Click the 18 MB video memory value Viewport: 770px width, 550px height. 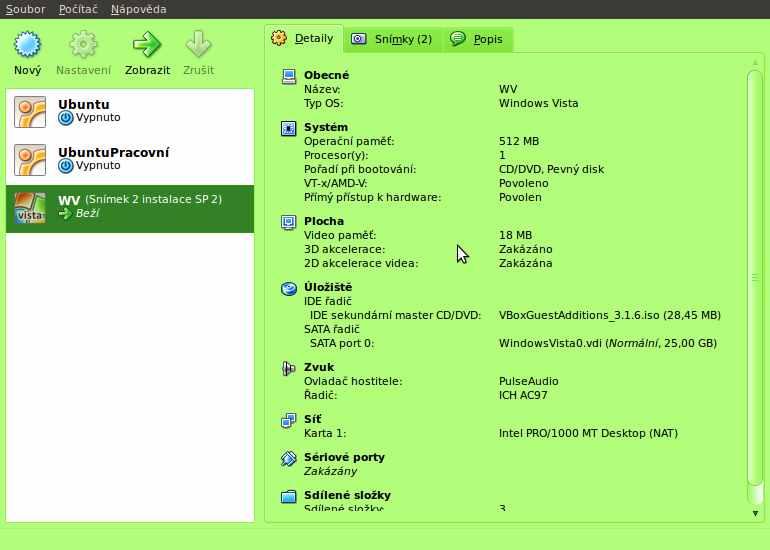coord(516,235)
